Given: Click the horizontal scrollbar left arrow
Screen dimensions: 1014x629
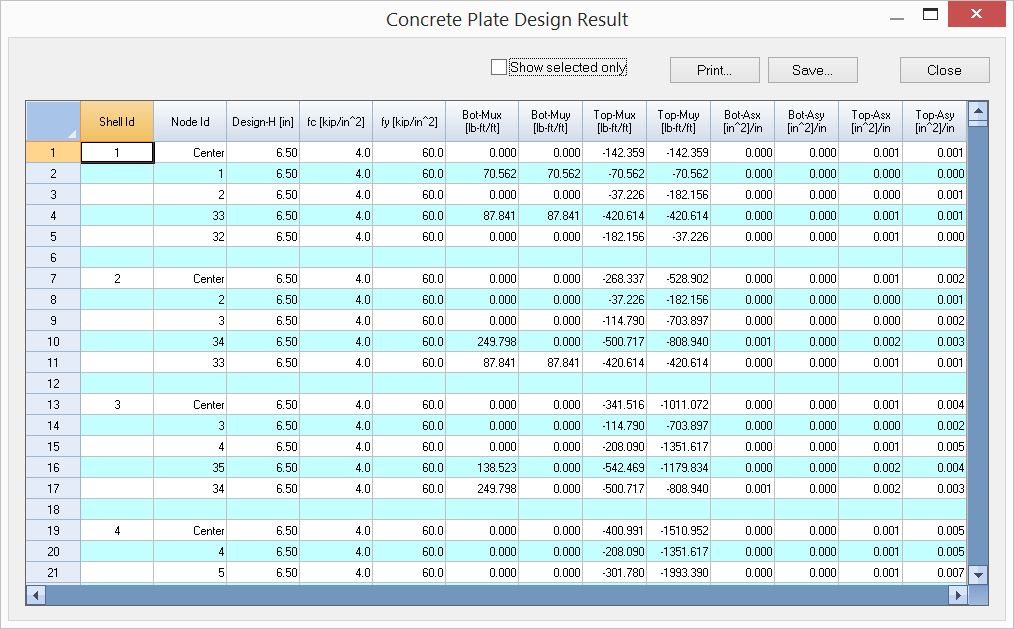Looking at the screenshot, I should tap(35, 596).
